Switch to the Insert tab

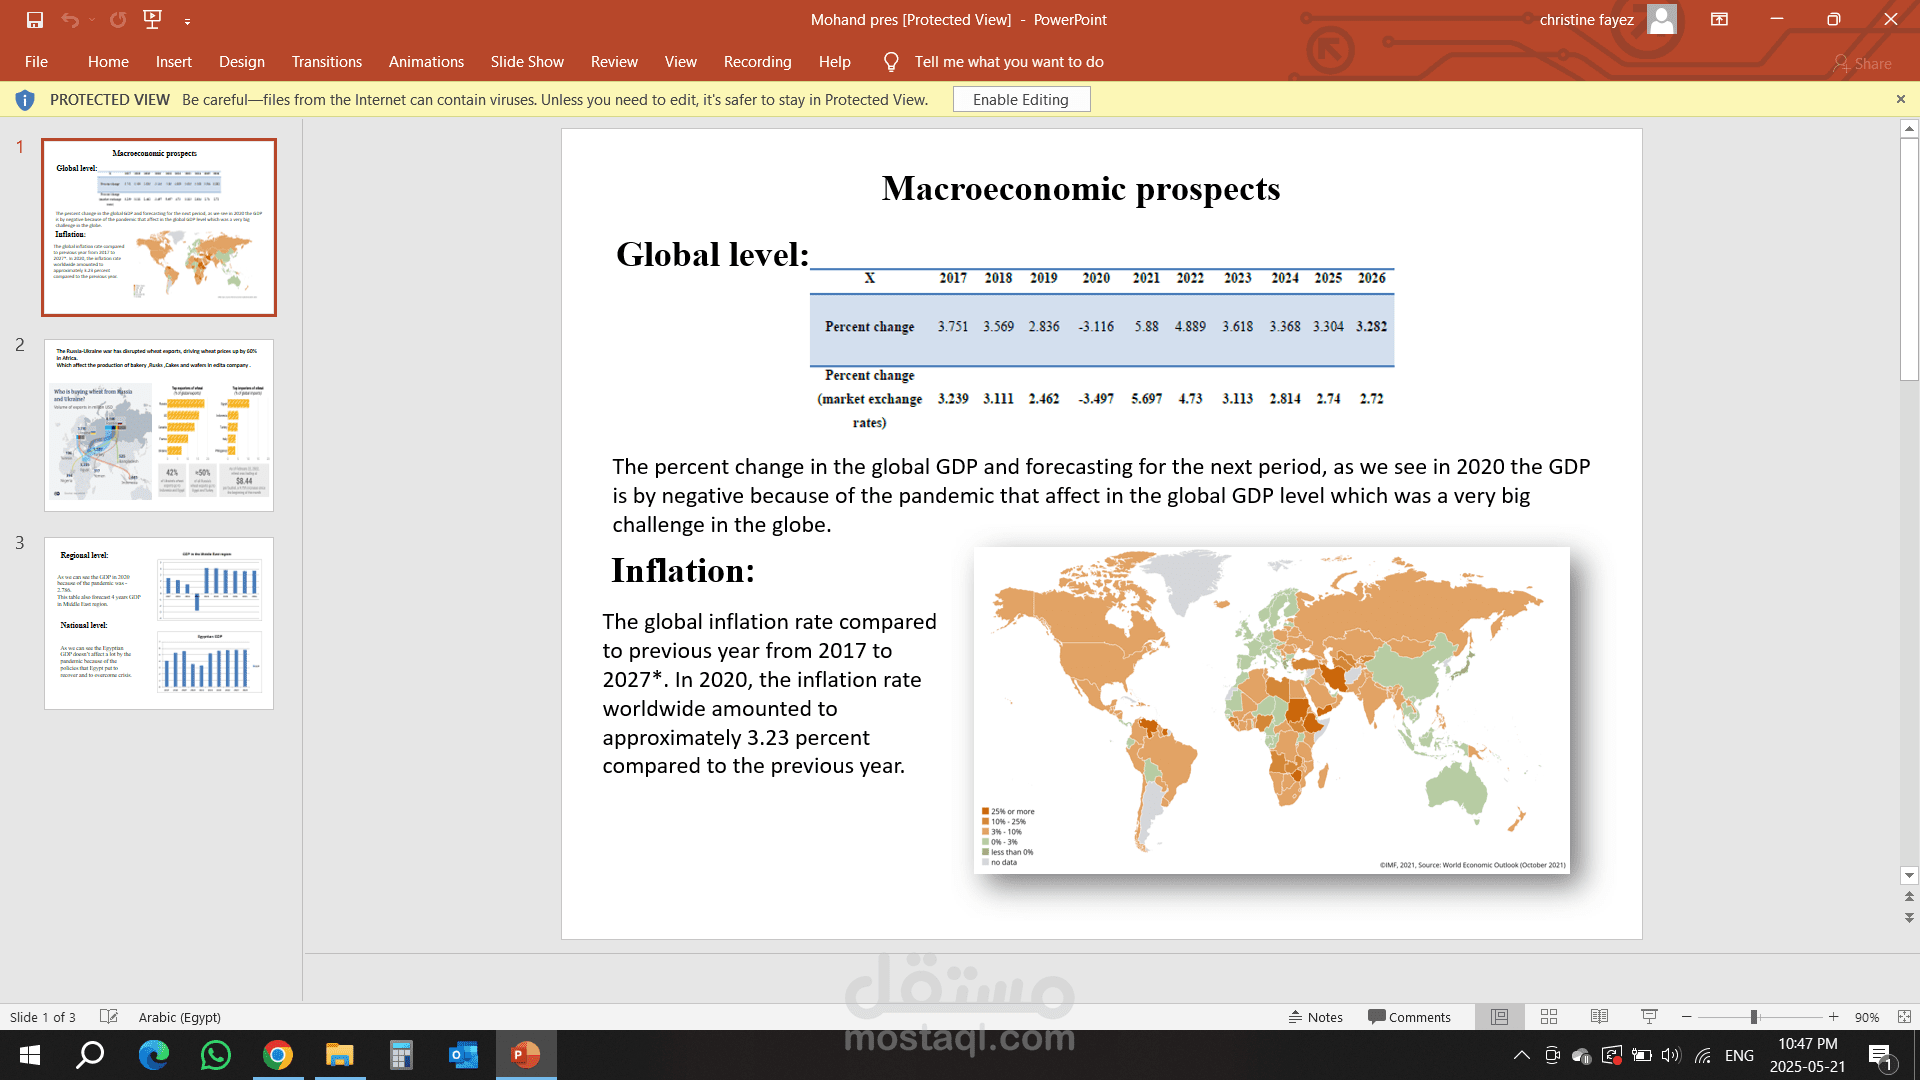coord(173,62)
